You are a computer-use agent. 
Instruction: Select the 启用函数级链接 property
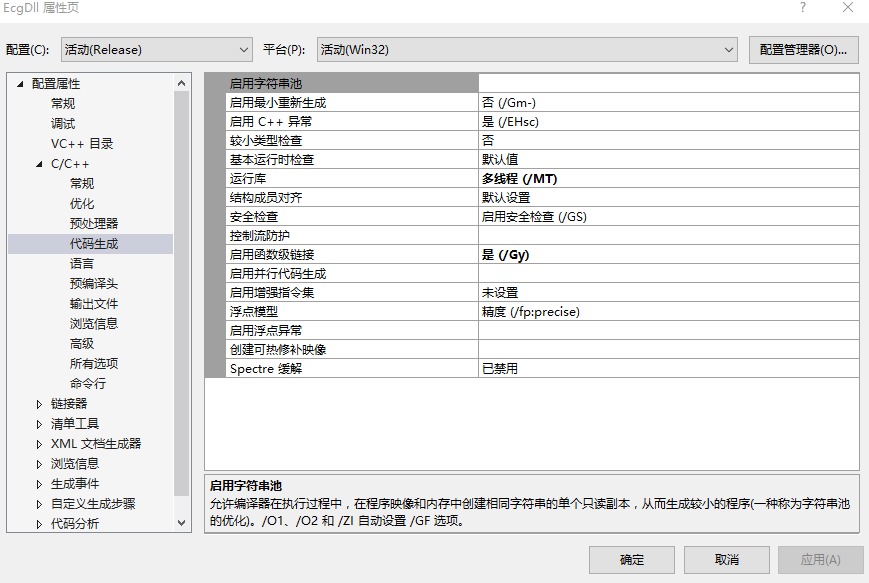(352, 254)
